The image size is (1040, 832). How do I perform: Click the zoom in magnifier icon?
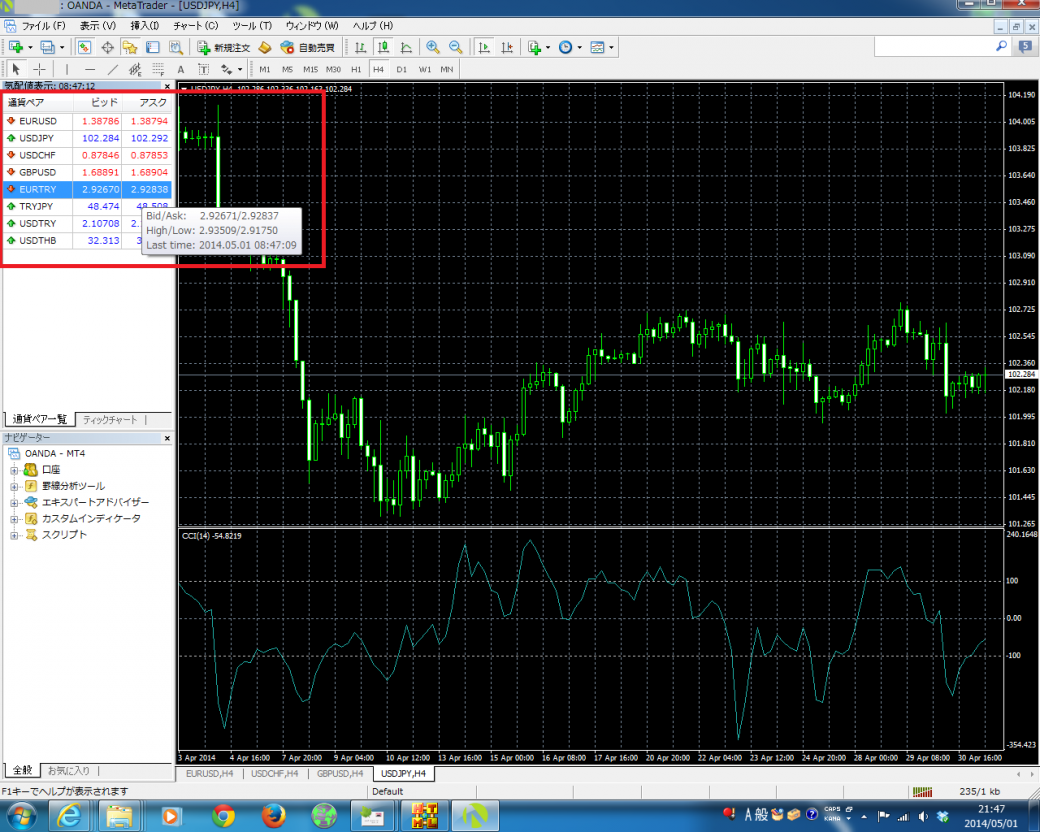coord(433,47)
